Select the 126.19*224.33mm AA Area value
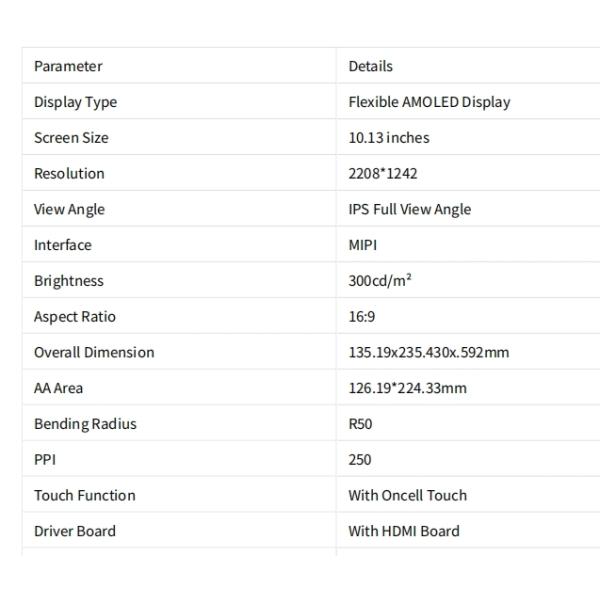The image size is (600, 600). [407, 388]
